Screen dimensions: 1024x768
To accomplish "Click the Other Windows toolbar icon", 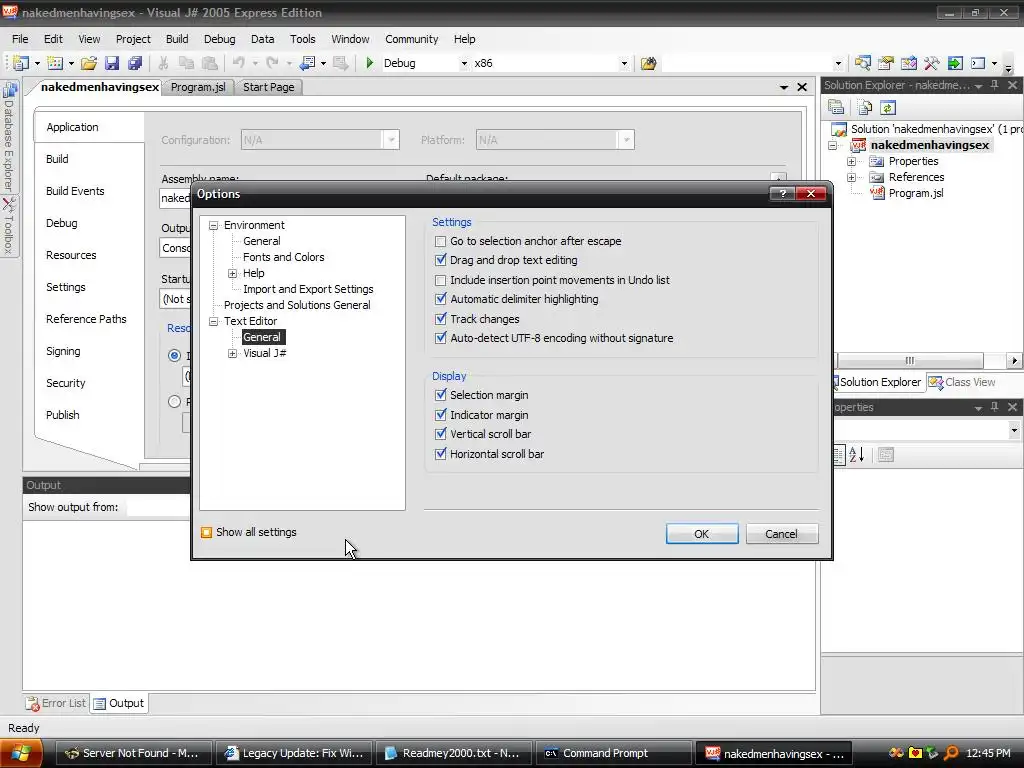I will (x=978, y=63).
